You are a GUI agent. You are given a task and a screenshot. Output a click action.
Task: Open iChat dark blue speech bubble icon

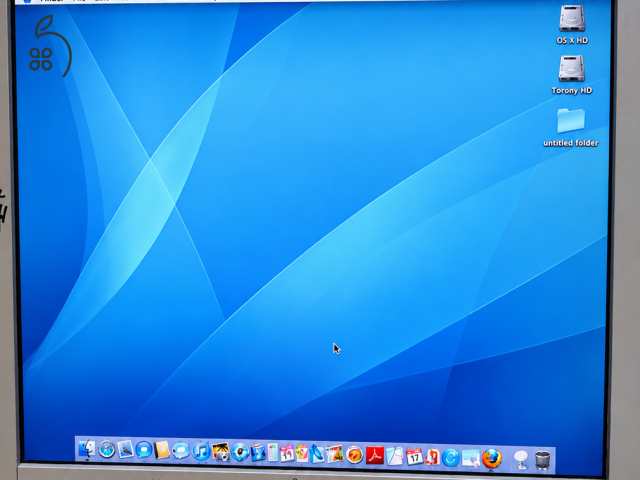[144, 450]
